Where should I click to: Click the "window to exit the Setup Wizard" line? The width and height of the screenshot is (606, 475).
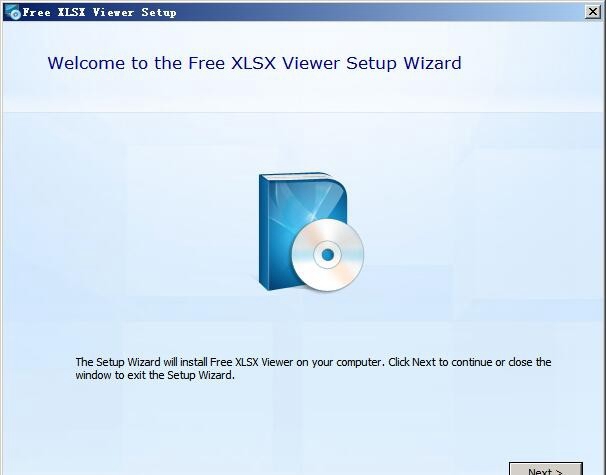pyautogui.click(x=155, y=375)
